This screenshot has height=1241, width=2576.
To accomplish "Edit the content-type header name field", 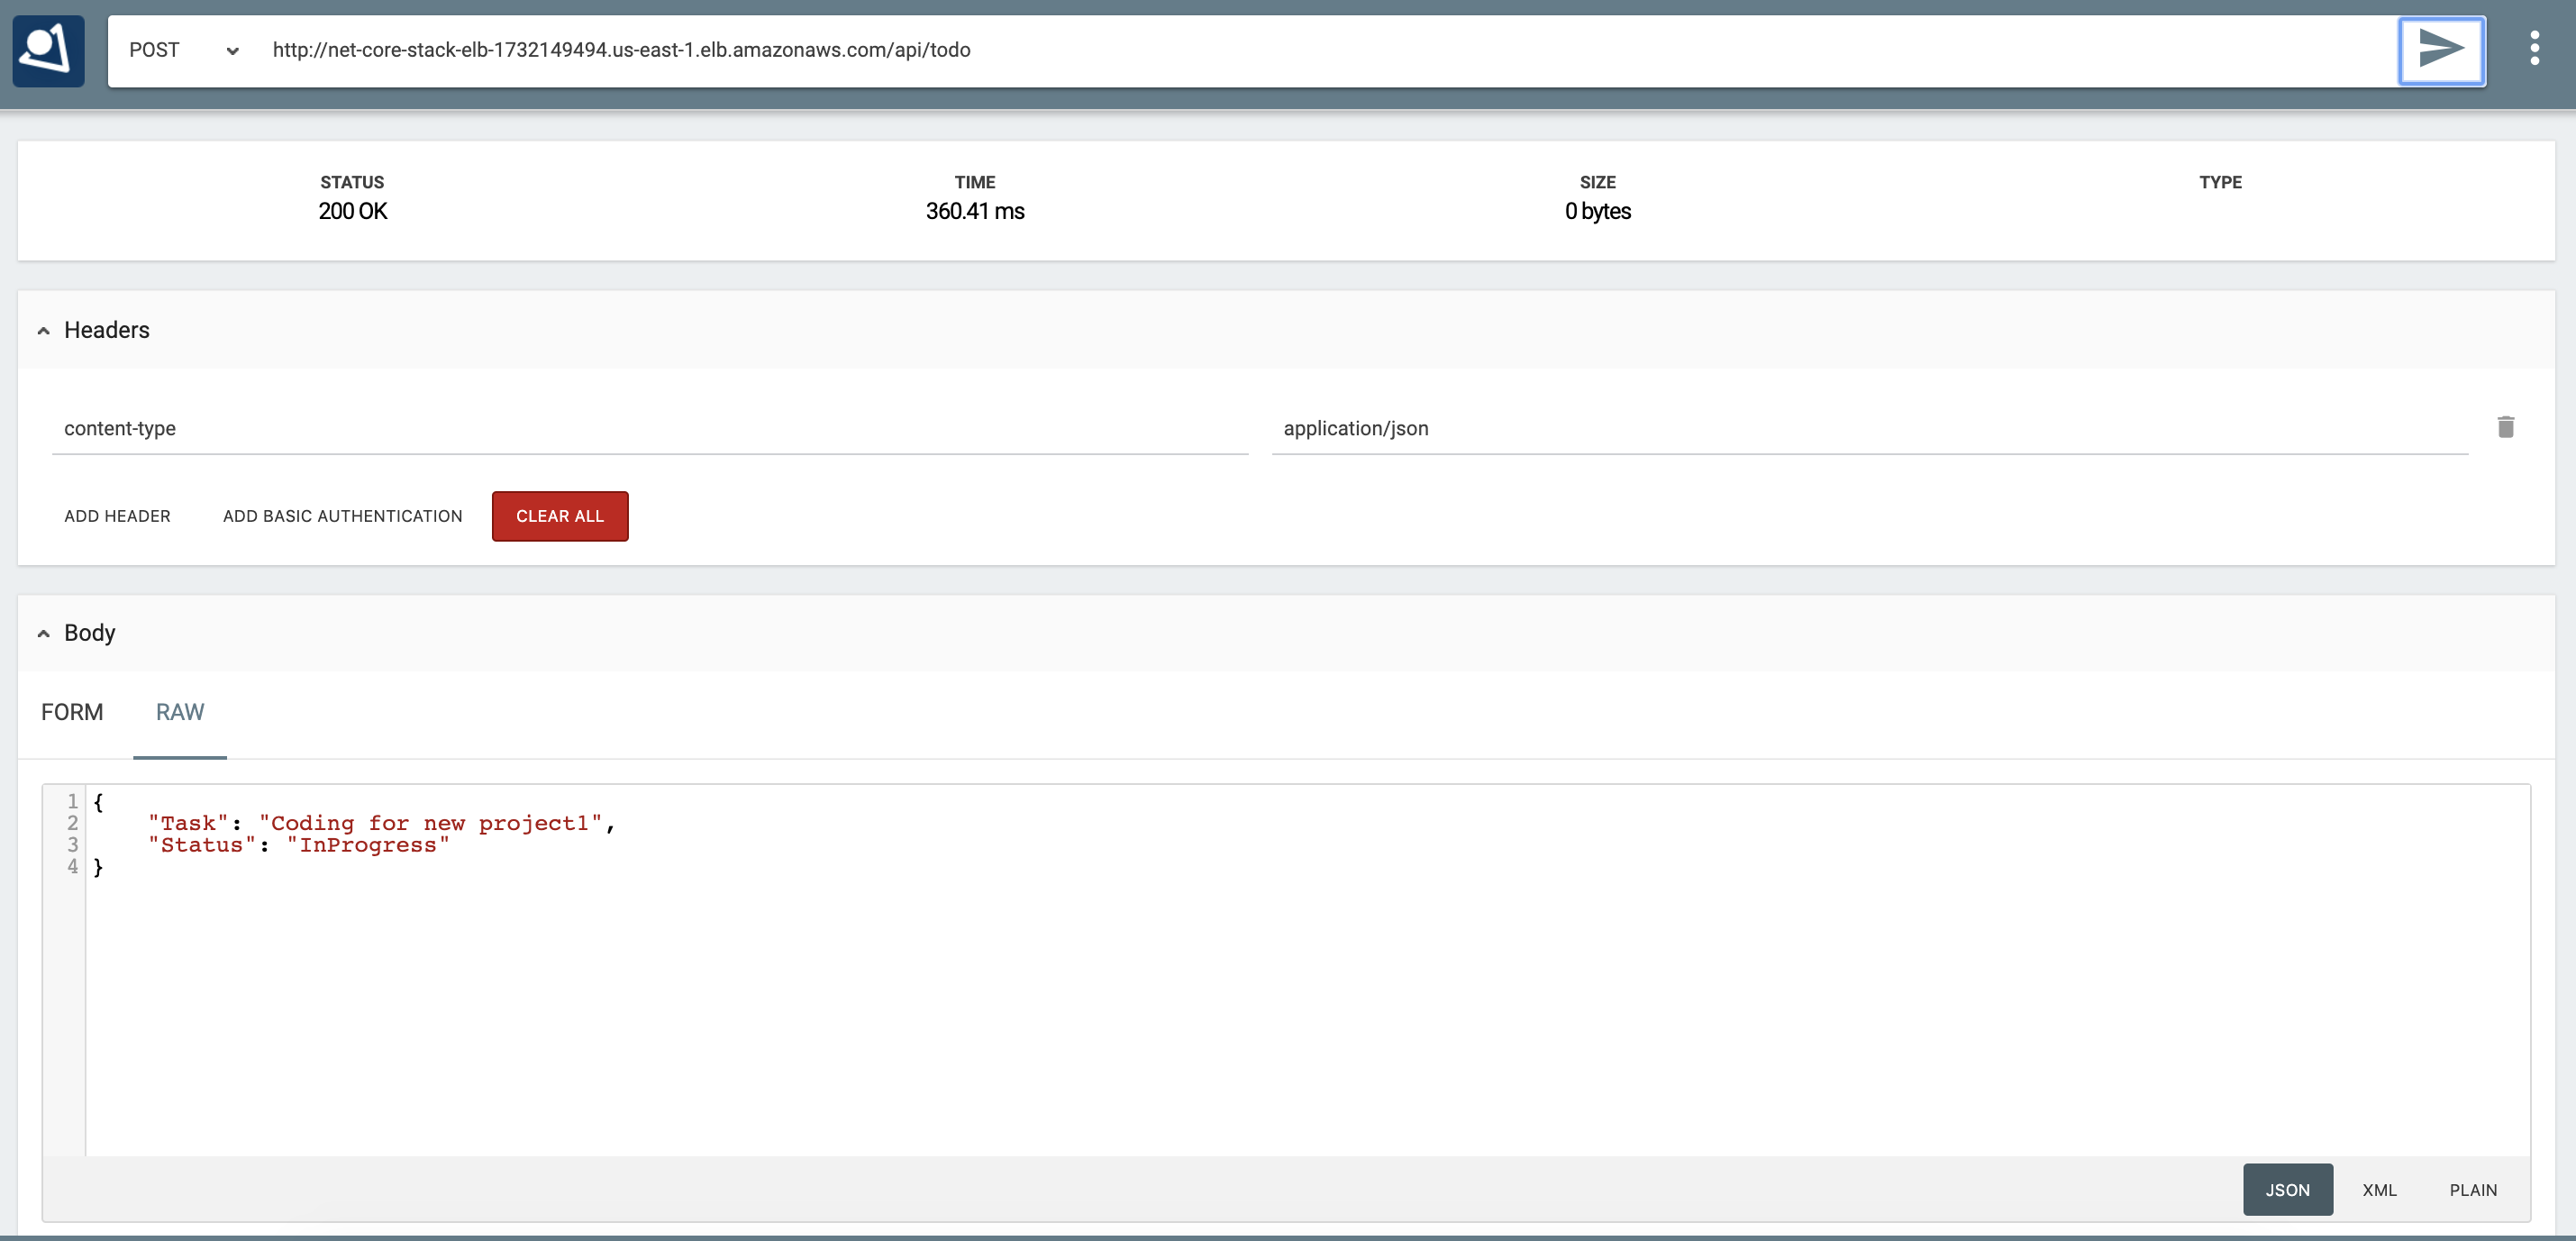I will pyautogui.click(x=648, y=429).
